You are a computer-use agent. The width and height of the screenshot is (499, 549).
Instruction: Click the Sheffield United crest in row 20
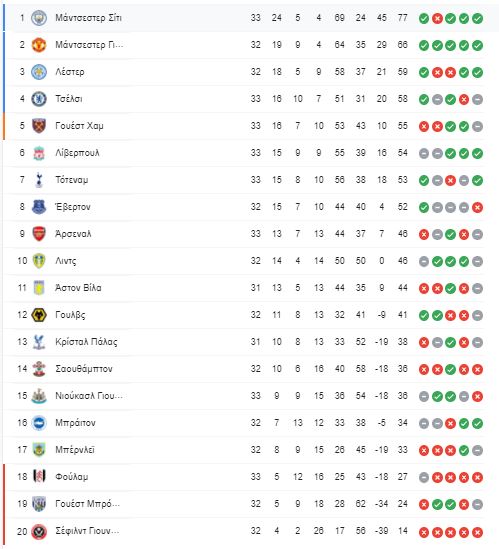coord(39,531)
